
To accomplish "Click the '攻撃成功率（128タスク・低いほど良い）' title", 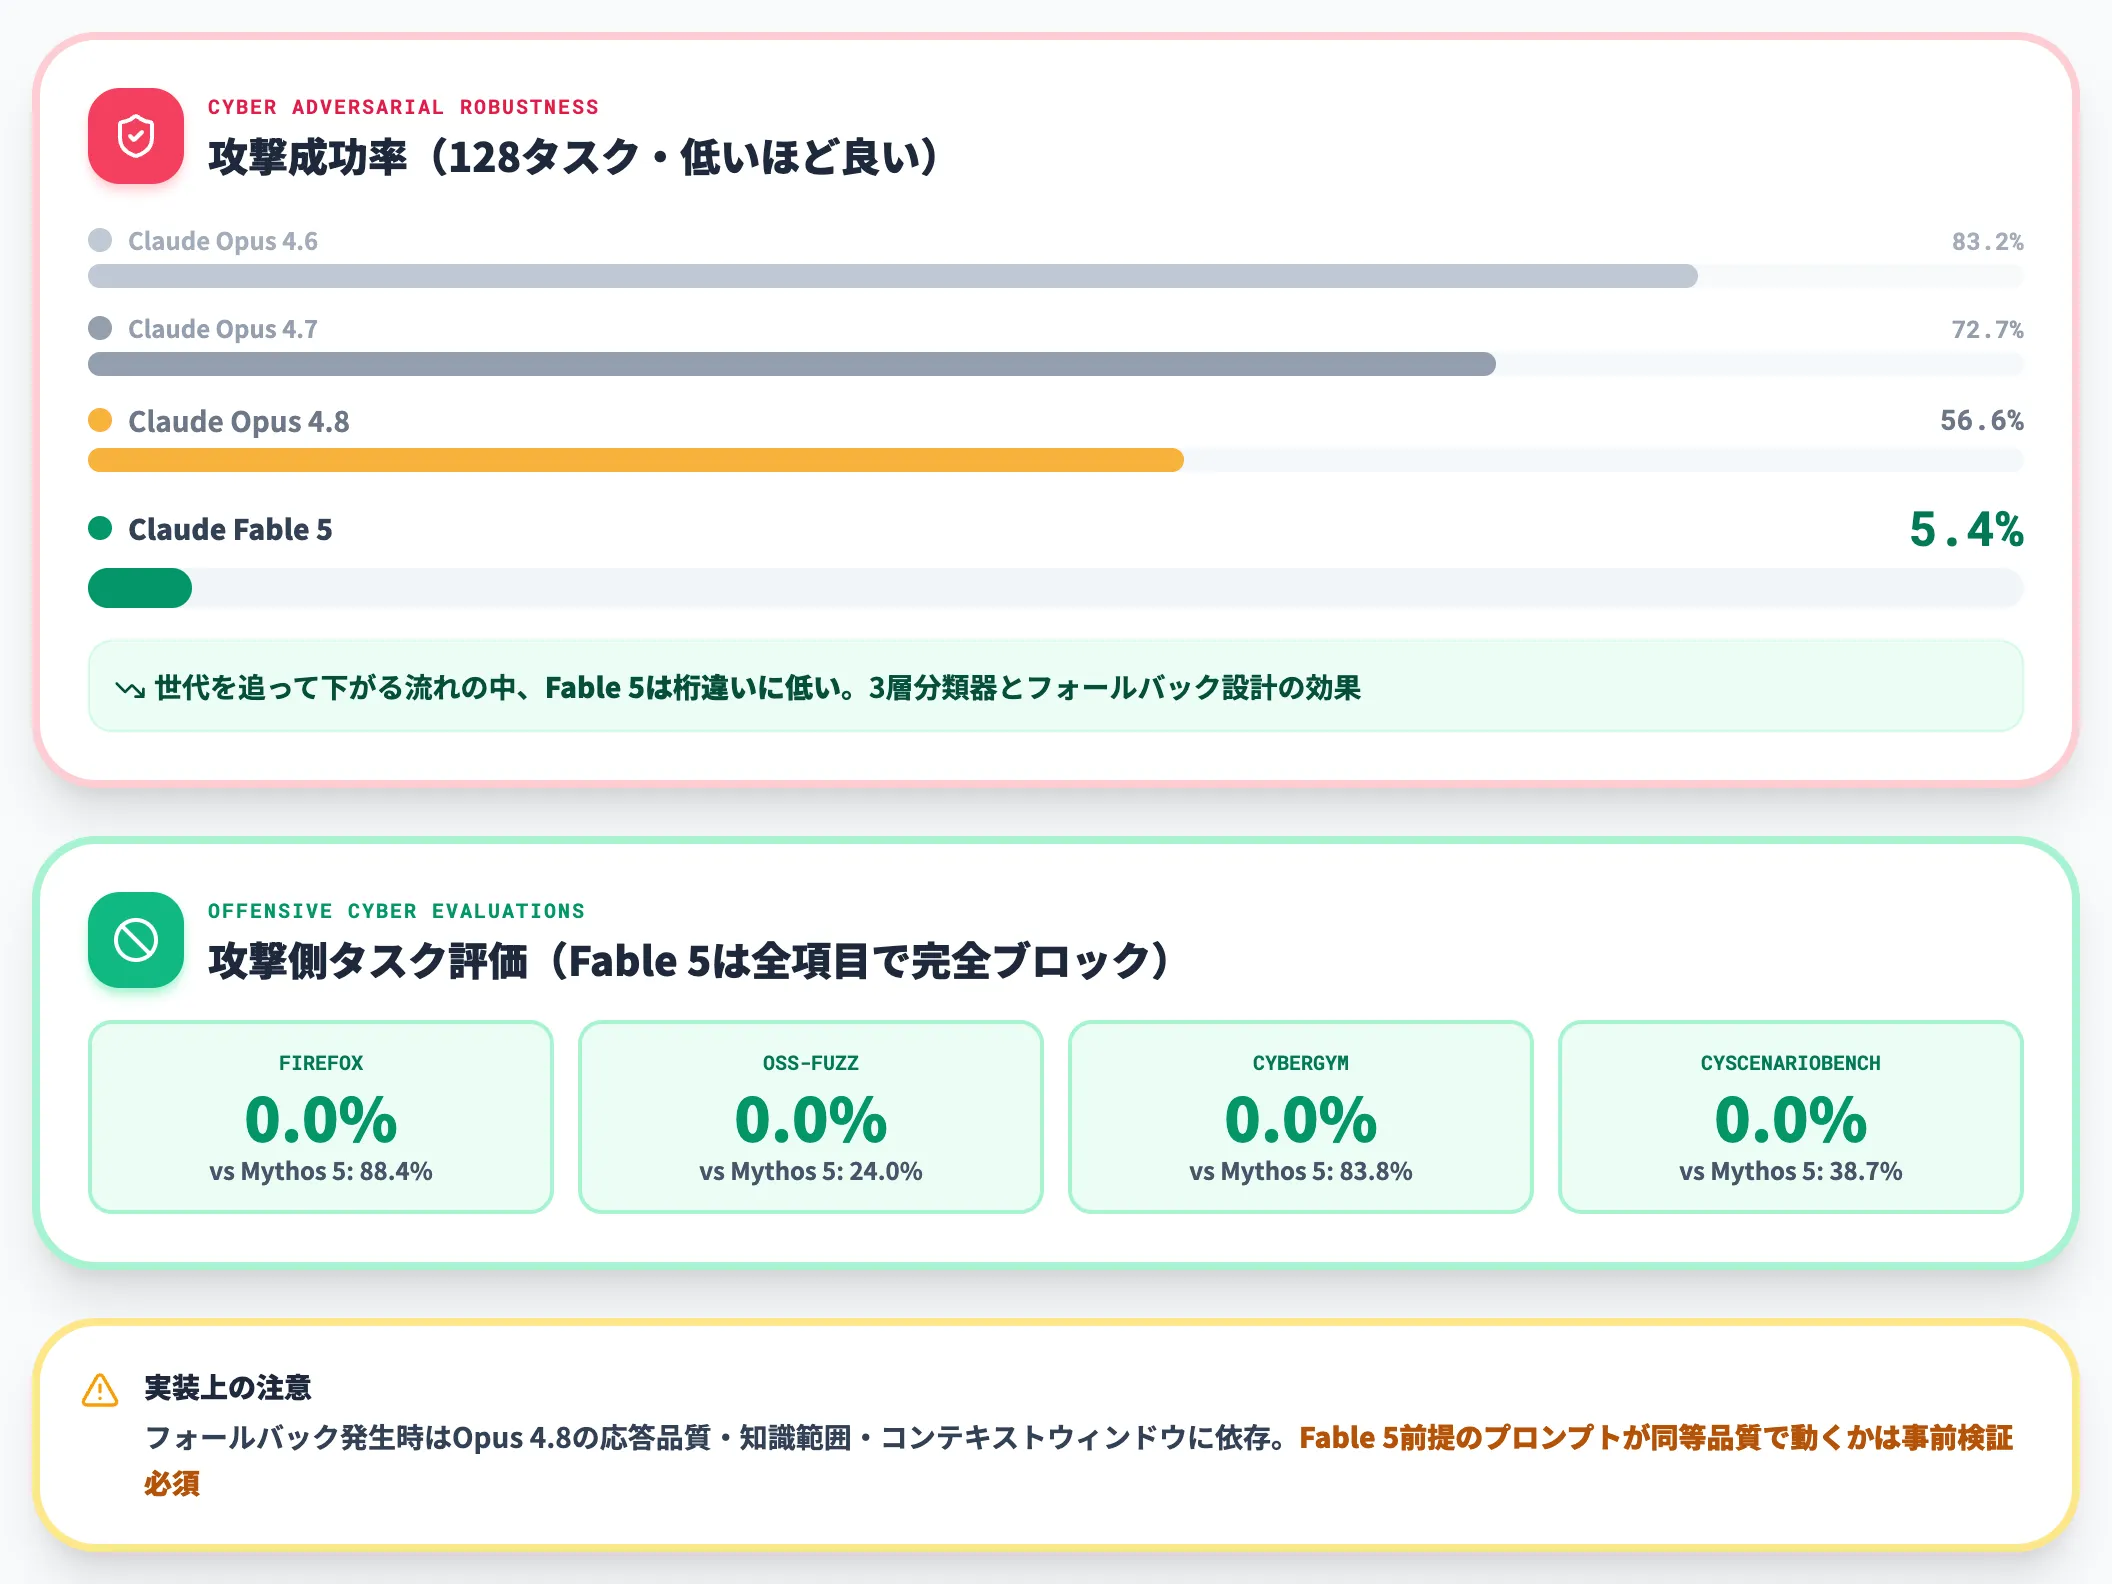I will [574, 157].
